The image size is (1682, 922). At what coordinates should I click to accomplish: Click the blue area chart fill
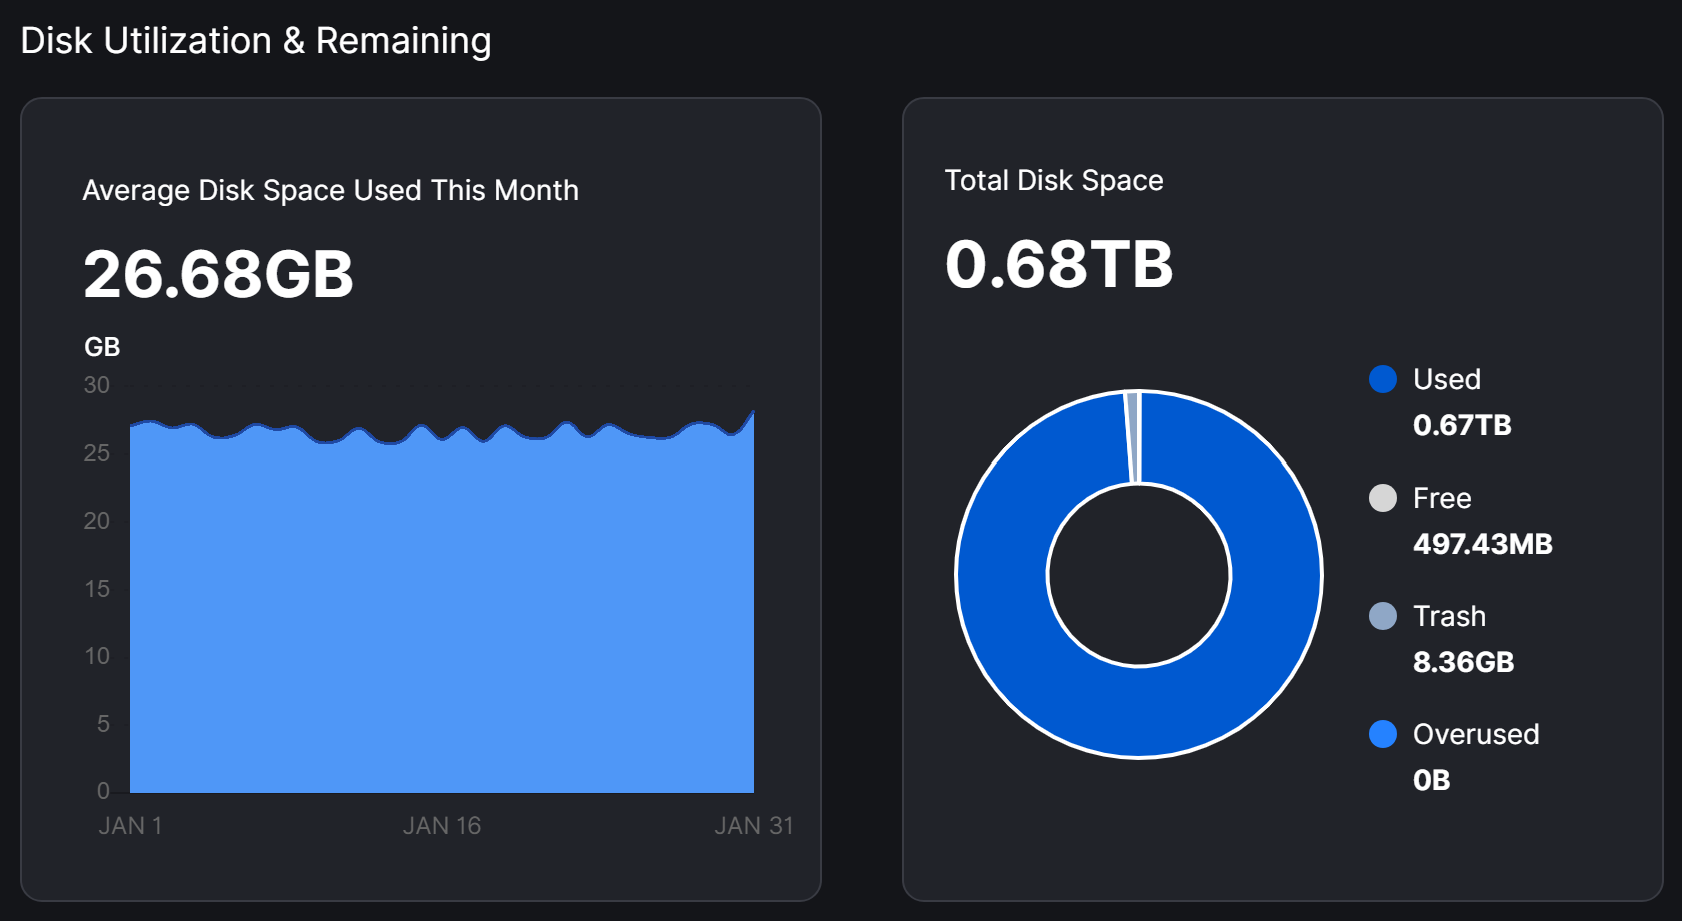tap(441, 620)
